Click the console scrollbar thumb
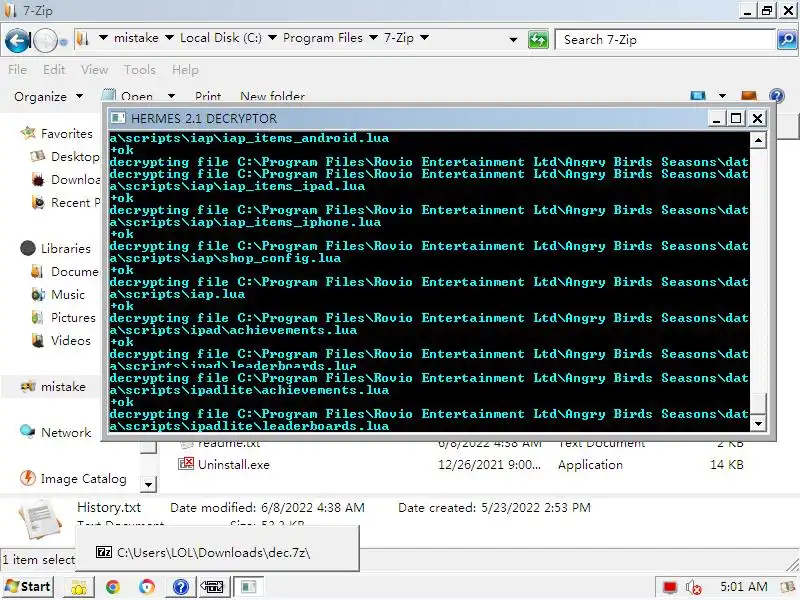 click(758, 404)
